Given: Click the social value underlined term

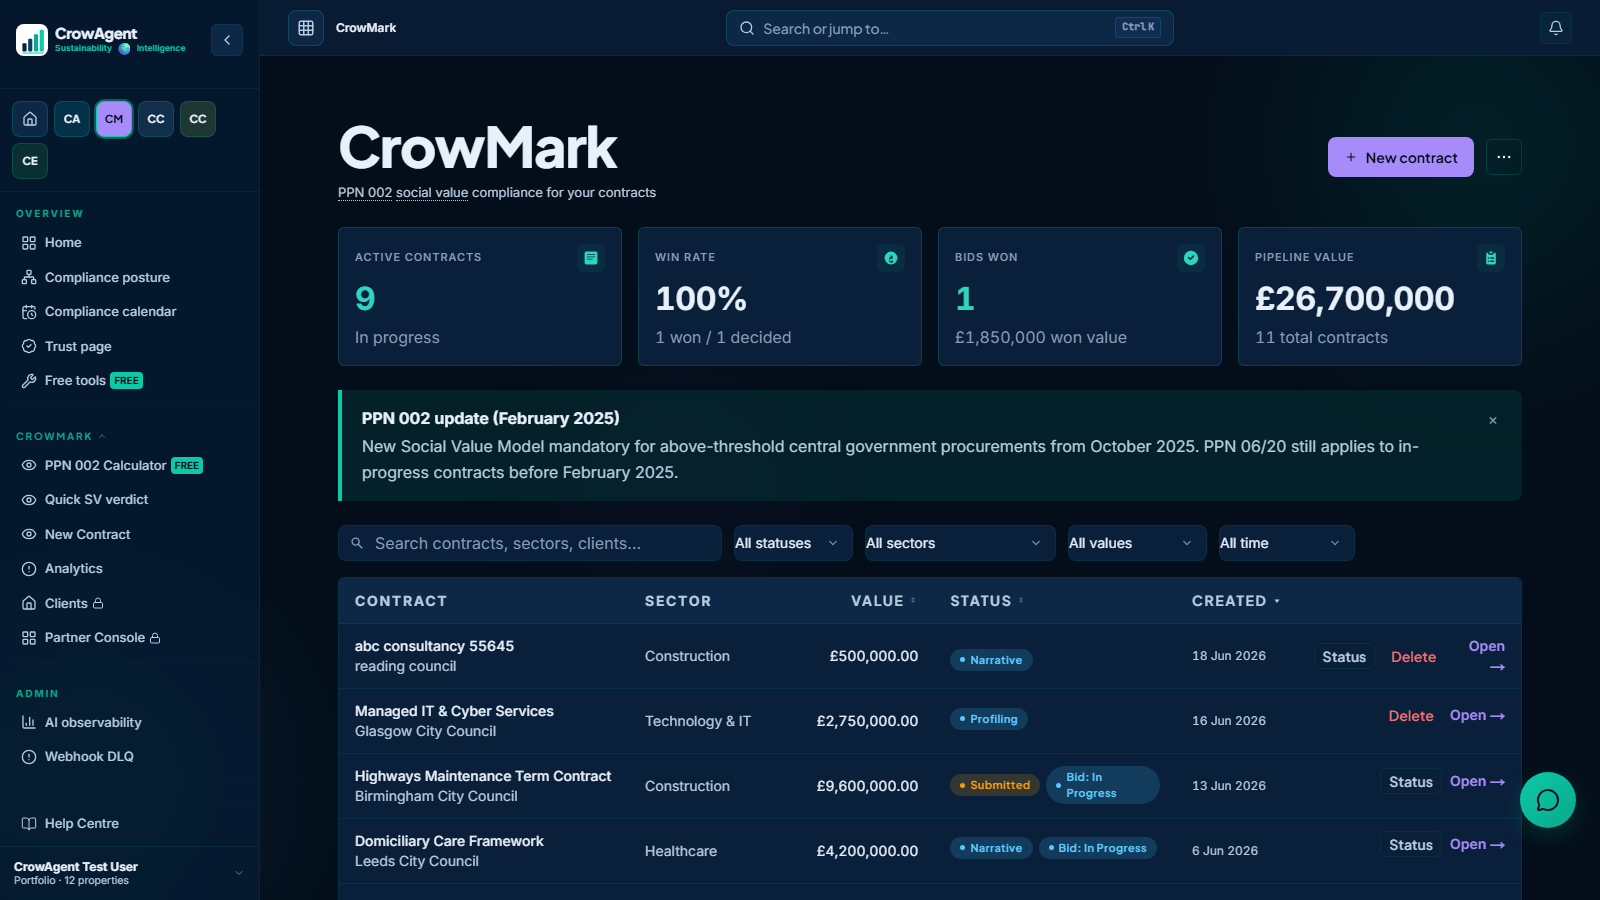Looking at the screenshot, I should (x=432, y=193).
